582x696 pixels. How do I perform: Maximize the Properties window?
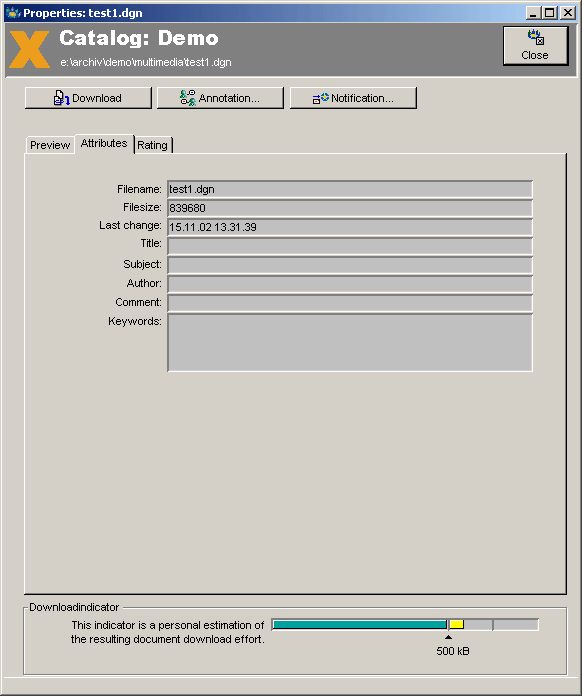click(x=550, y=13)
